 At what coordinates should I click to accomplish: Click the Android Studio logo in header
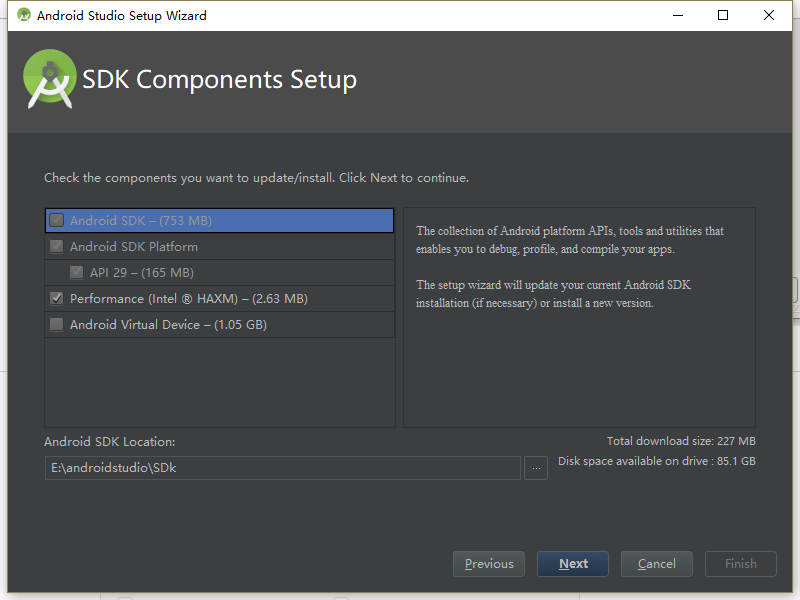tap(49, 79)
